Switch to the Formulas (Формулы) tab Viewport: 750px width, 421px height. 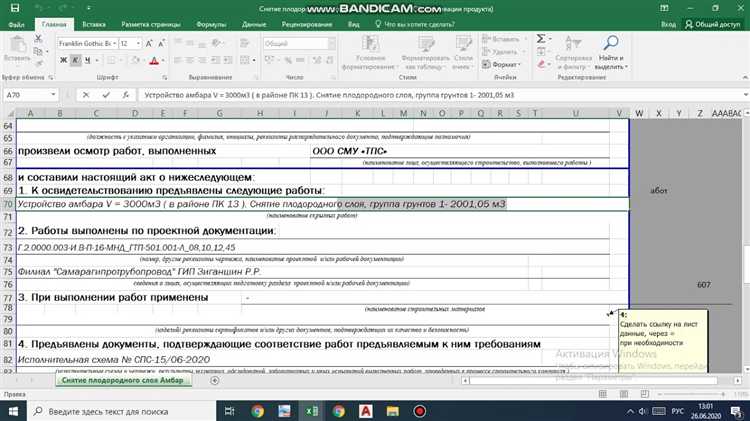pos(211,24)
